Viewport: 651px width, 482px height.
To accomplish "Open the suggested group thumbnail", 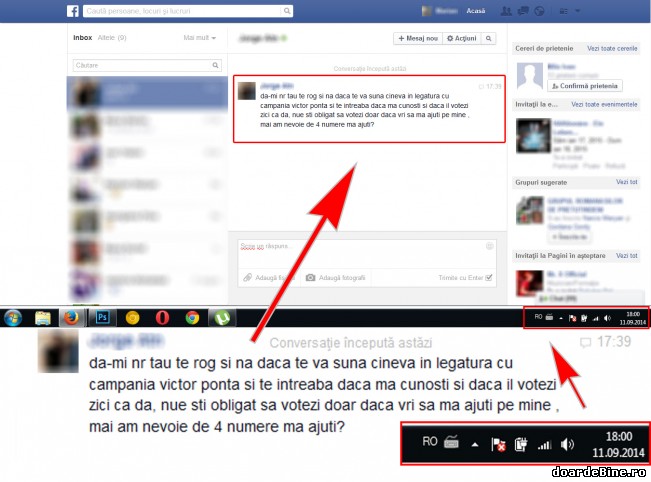I will pyautogui.click(x=530, y=210).
